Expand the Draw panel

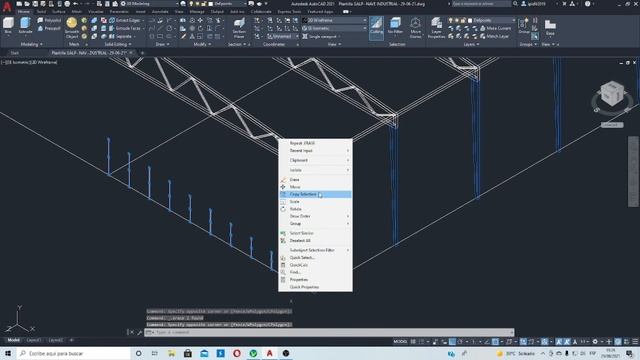coord(162,44)
